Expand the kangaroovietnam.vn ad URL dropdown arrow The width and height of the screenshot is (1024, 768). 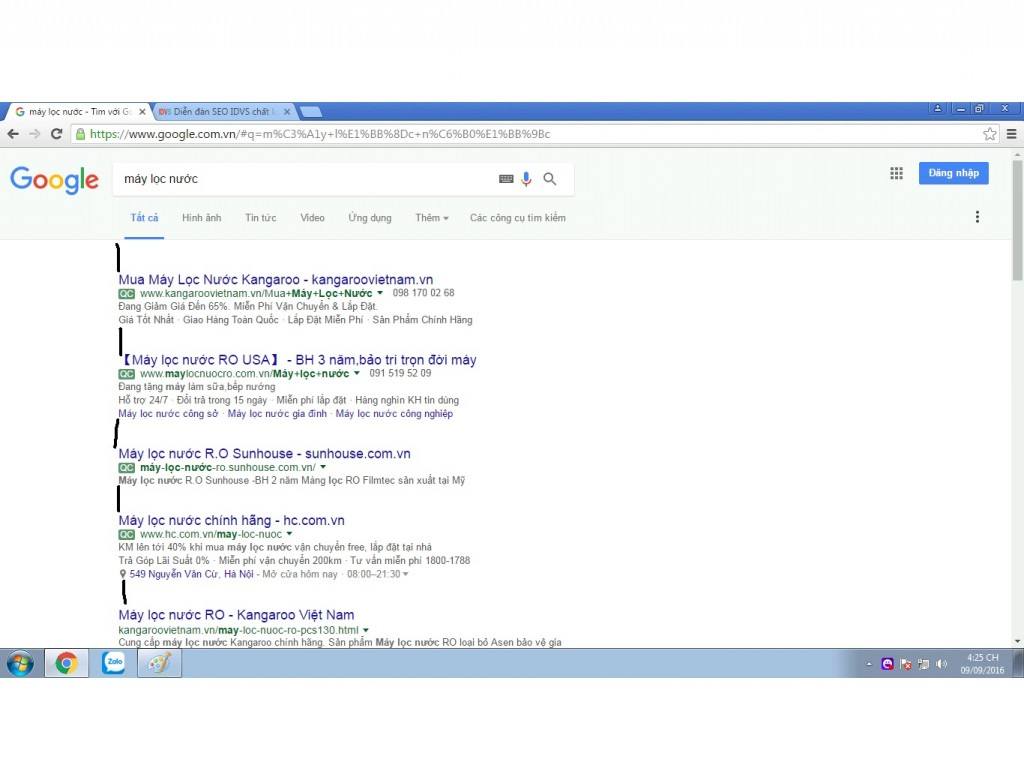(x=380, y=293)
